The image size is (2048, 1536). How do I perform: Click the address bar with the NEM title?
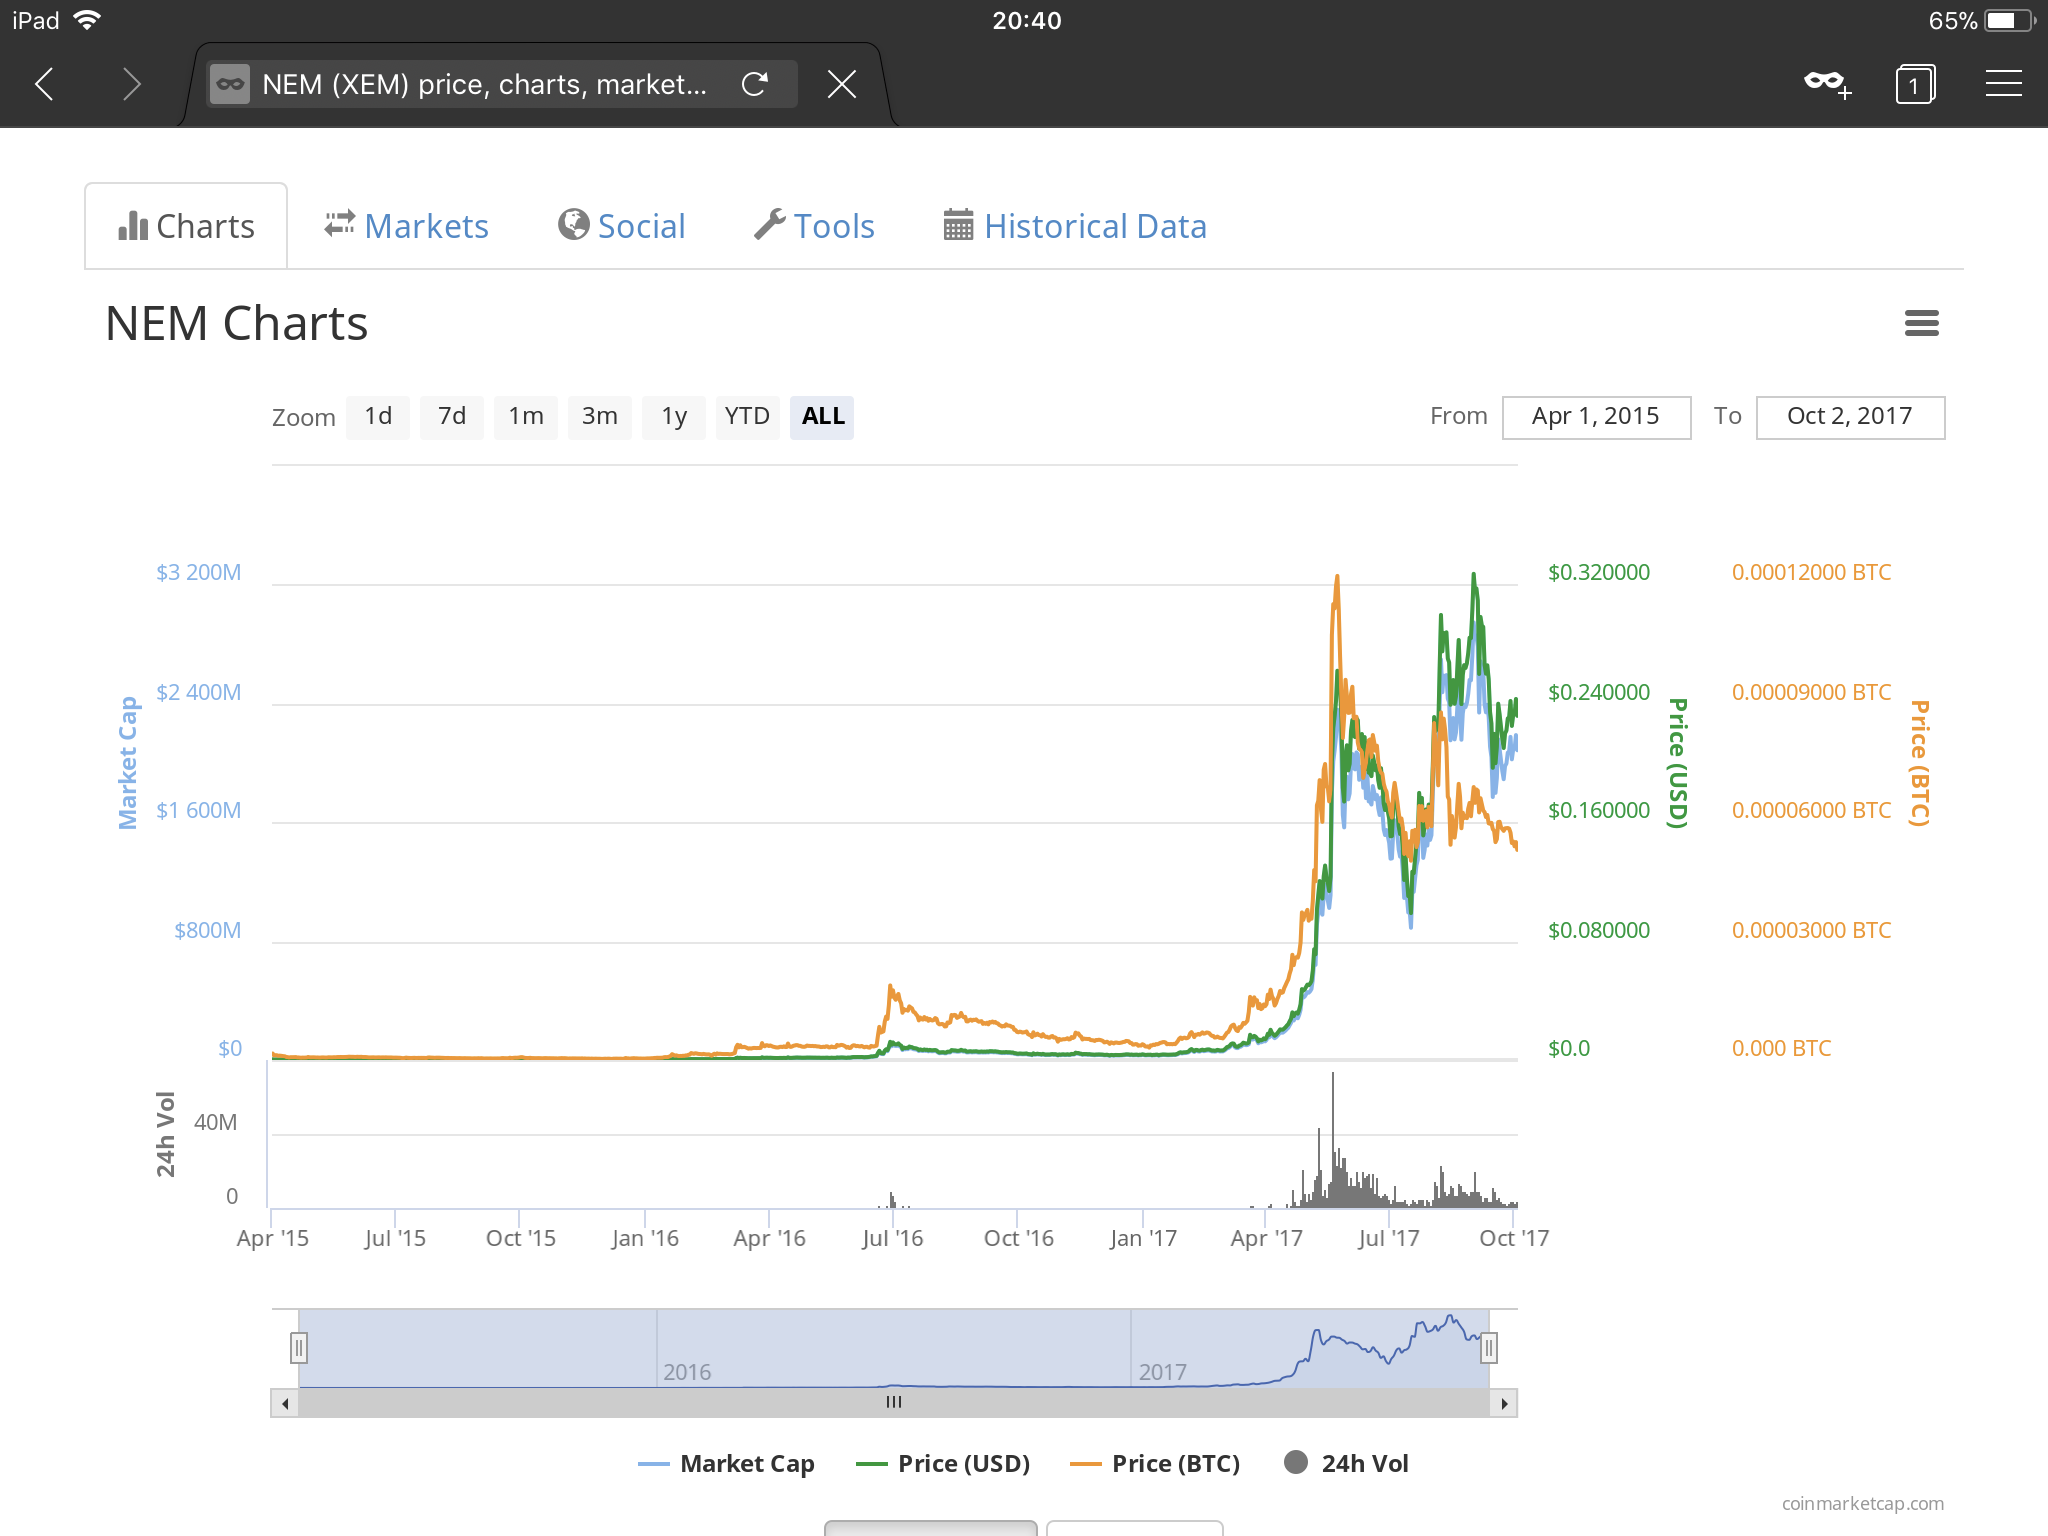coord(502,84)
